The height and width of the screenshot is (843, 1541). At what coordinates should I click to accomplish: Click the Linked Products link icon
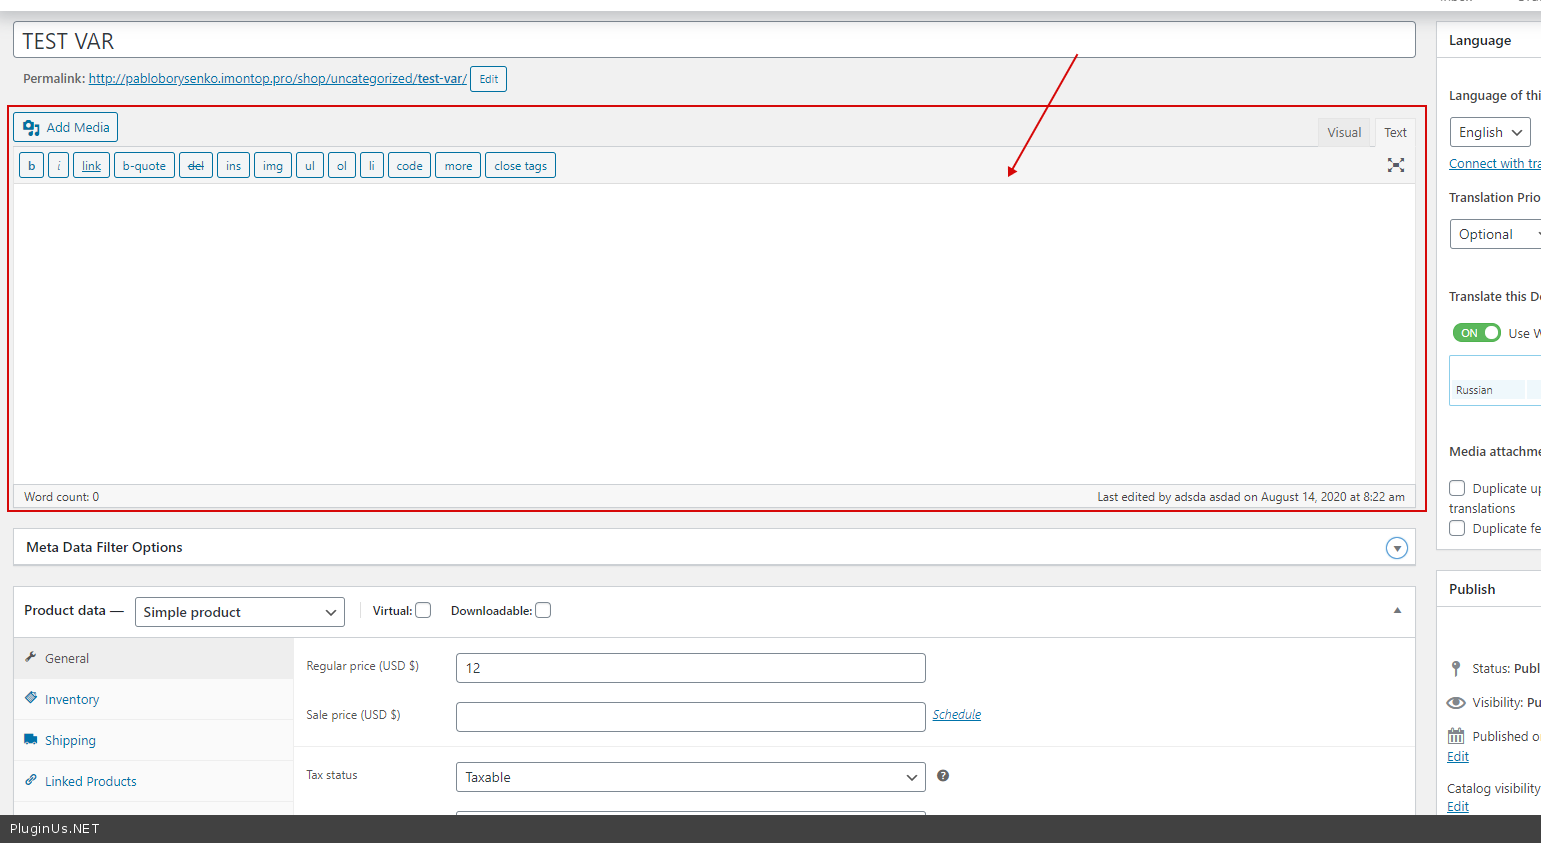(31, 780)
